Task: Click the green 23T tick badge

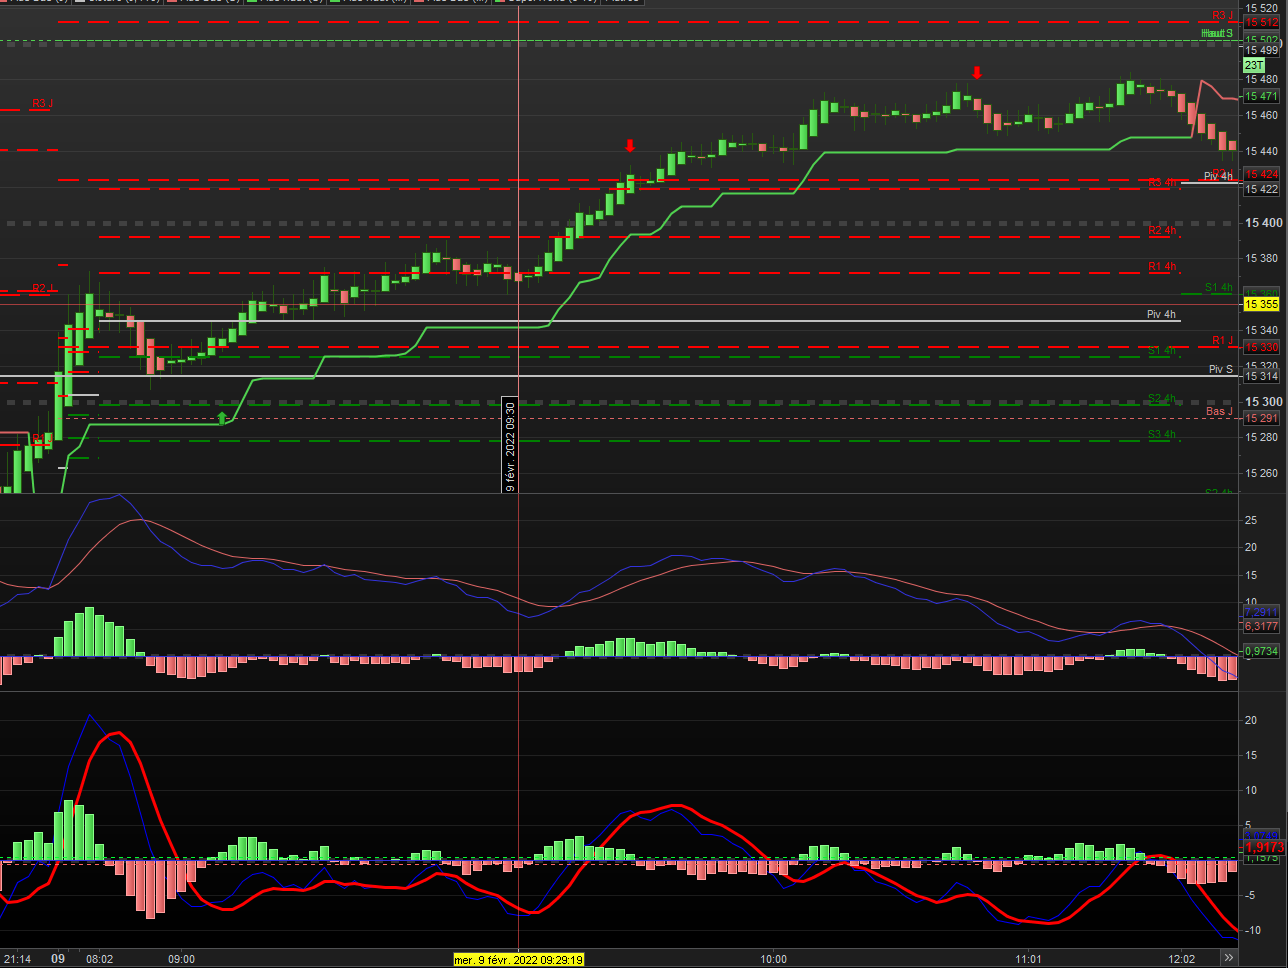Action: pos(1254,65)
